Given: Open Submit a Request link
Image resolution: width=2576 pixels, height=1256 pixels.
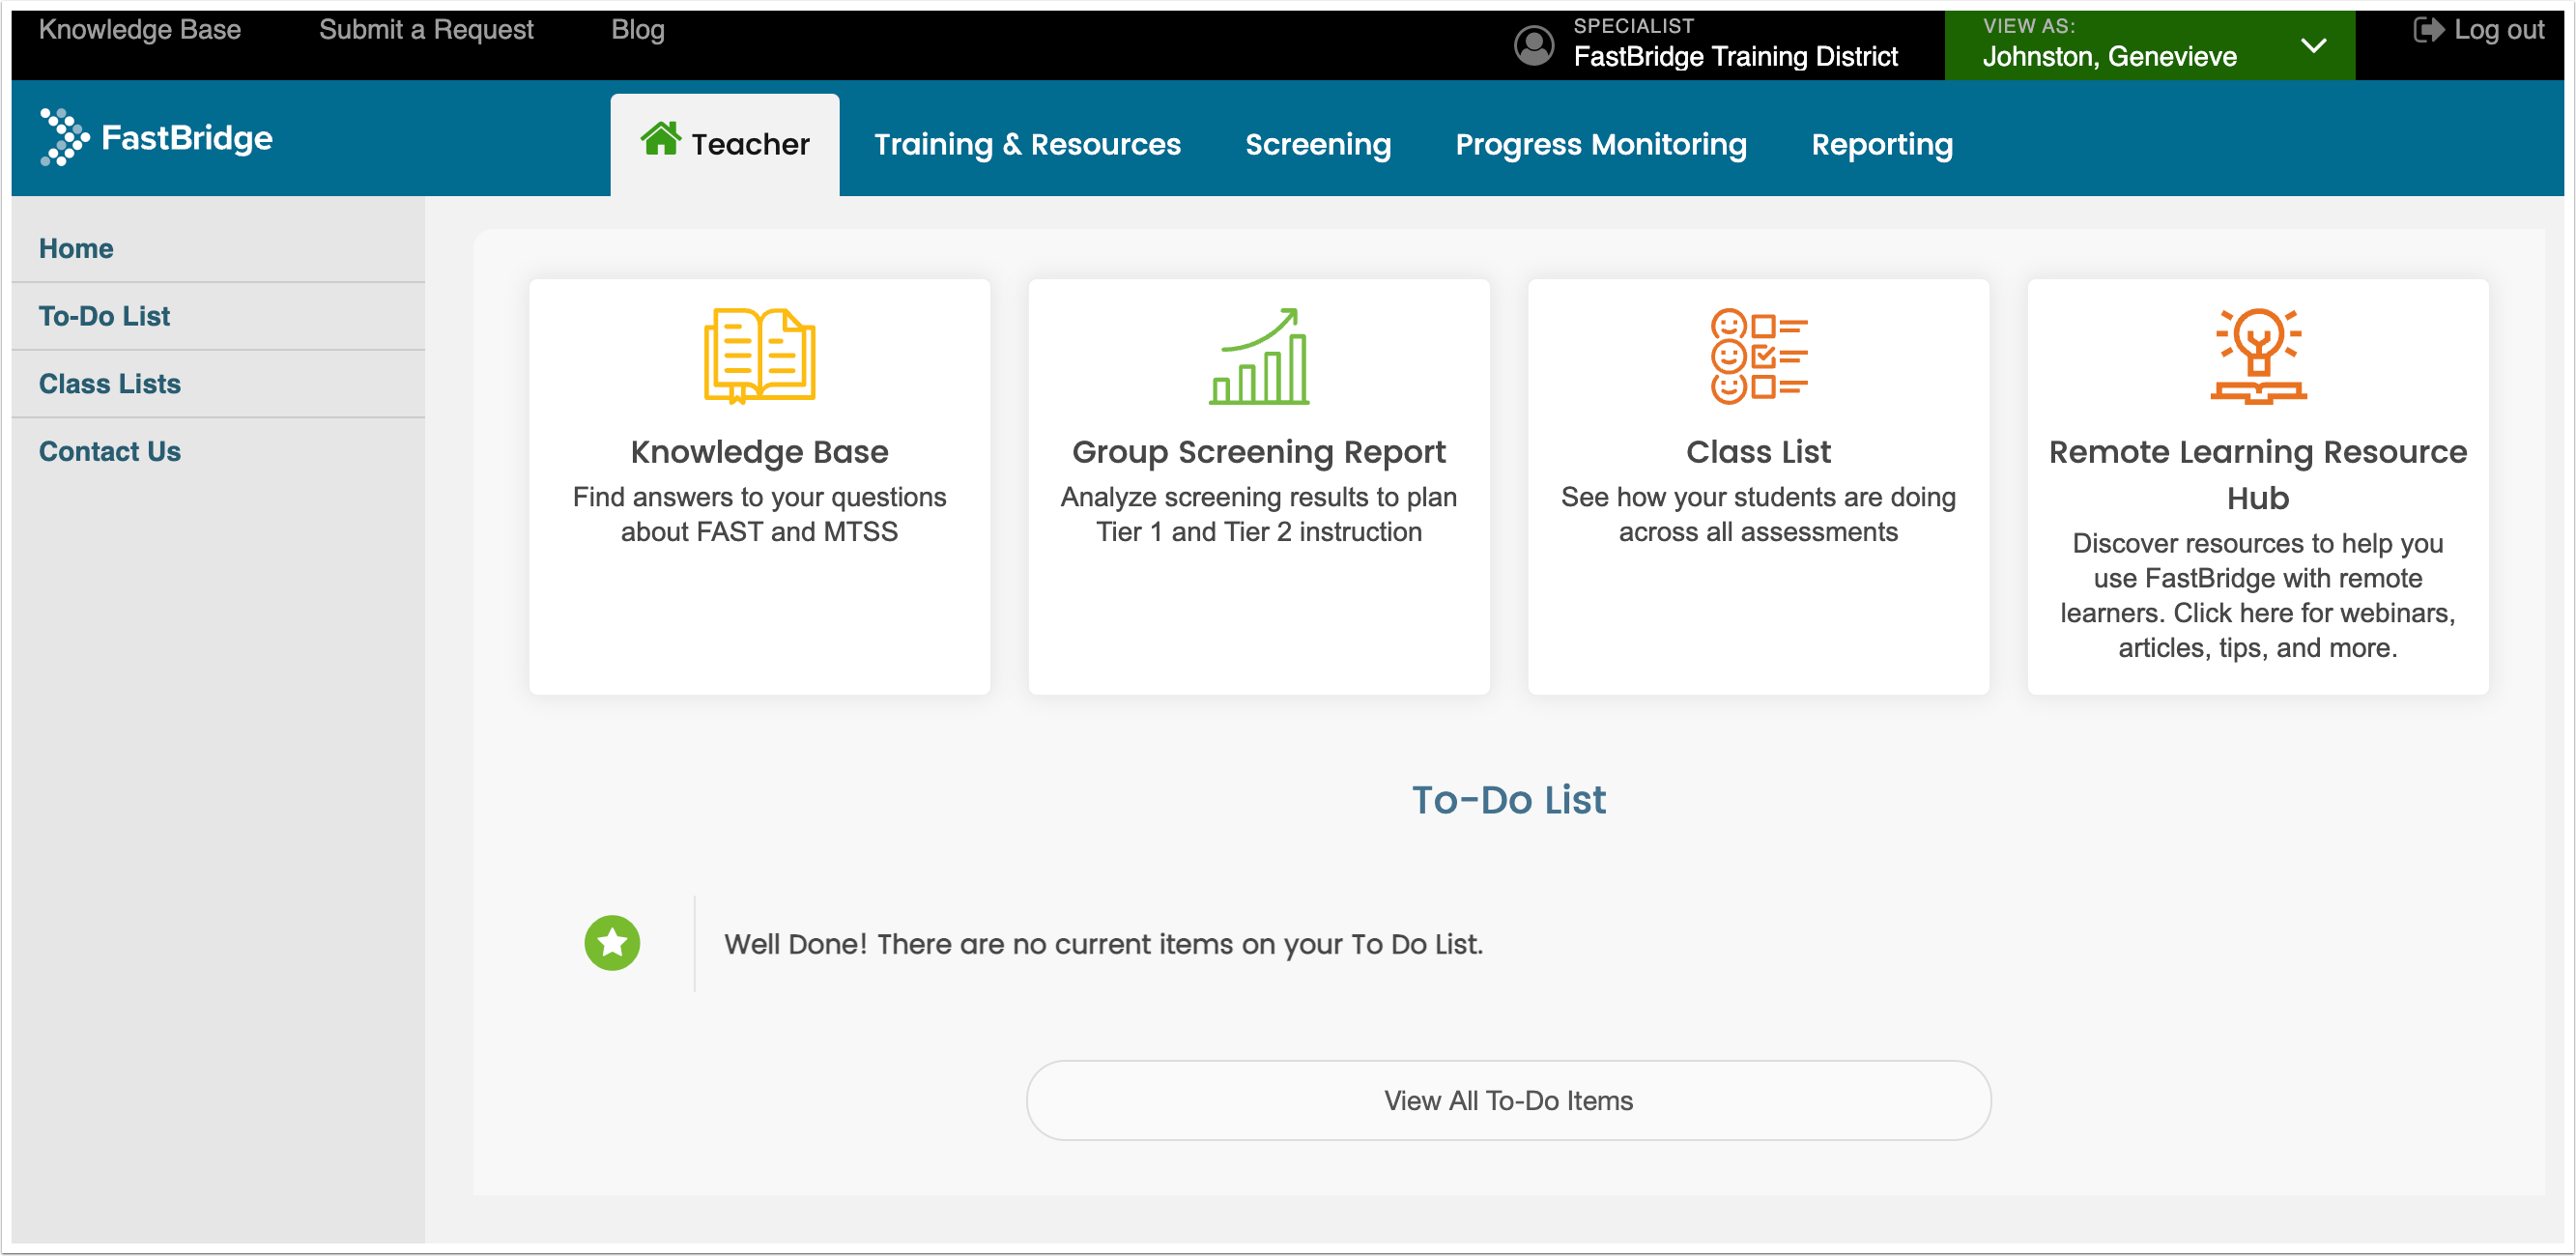Looking at the screenshot, I should (426, 30).
